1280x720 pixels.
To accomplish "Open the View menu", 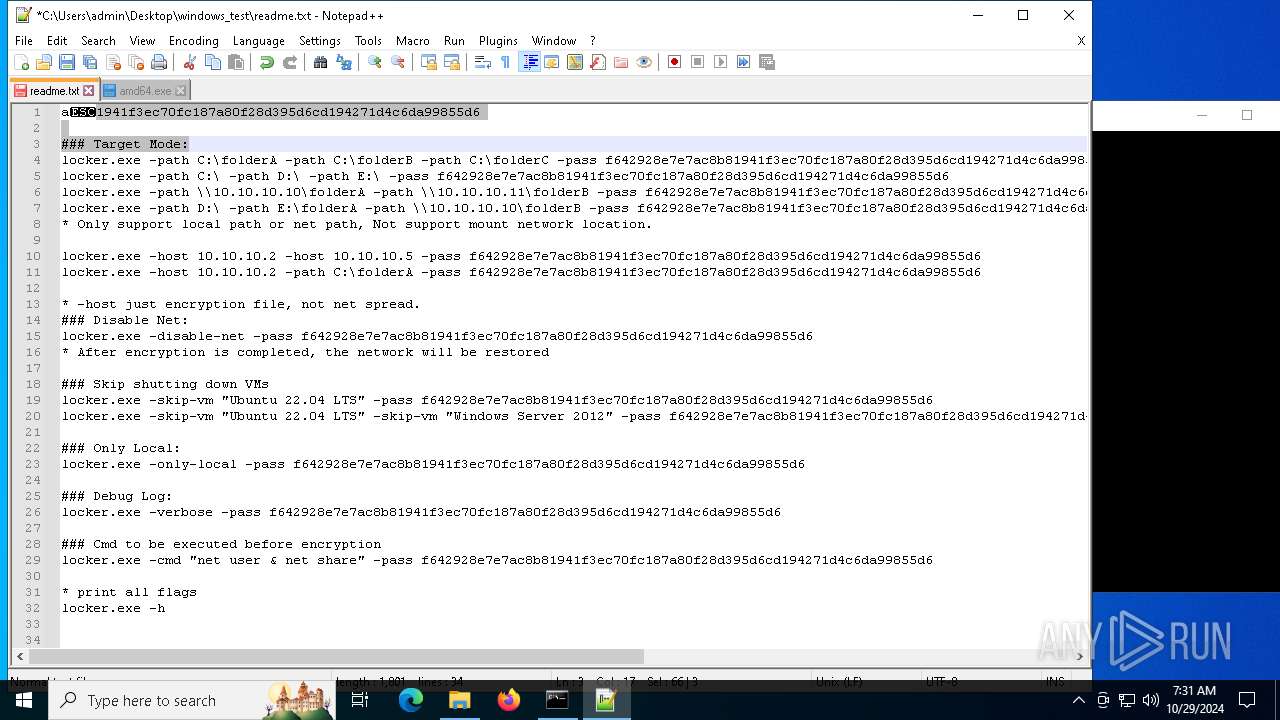I will pyautogui.click(x=142, y=41).
